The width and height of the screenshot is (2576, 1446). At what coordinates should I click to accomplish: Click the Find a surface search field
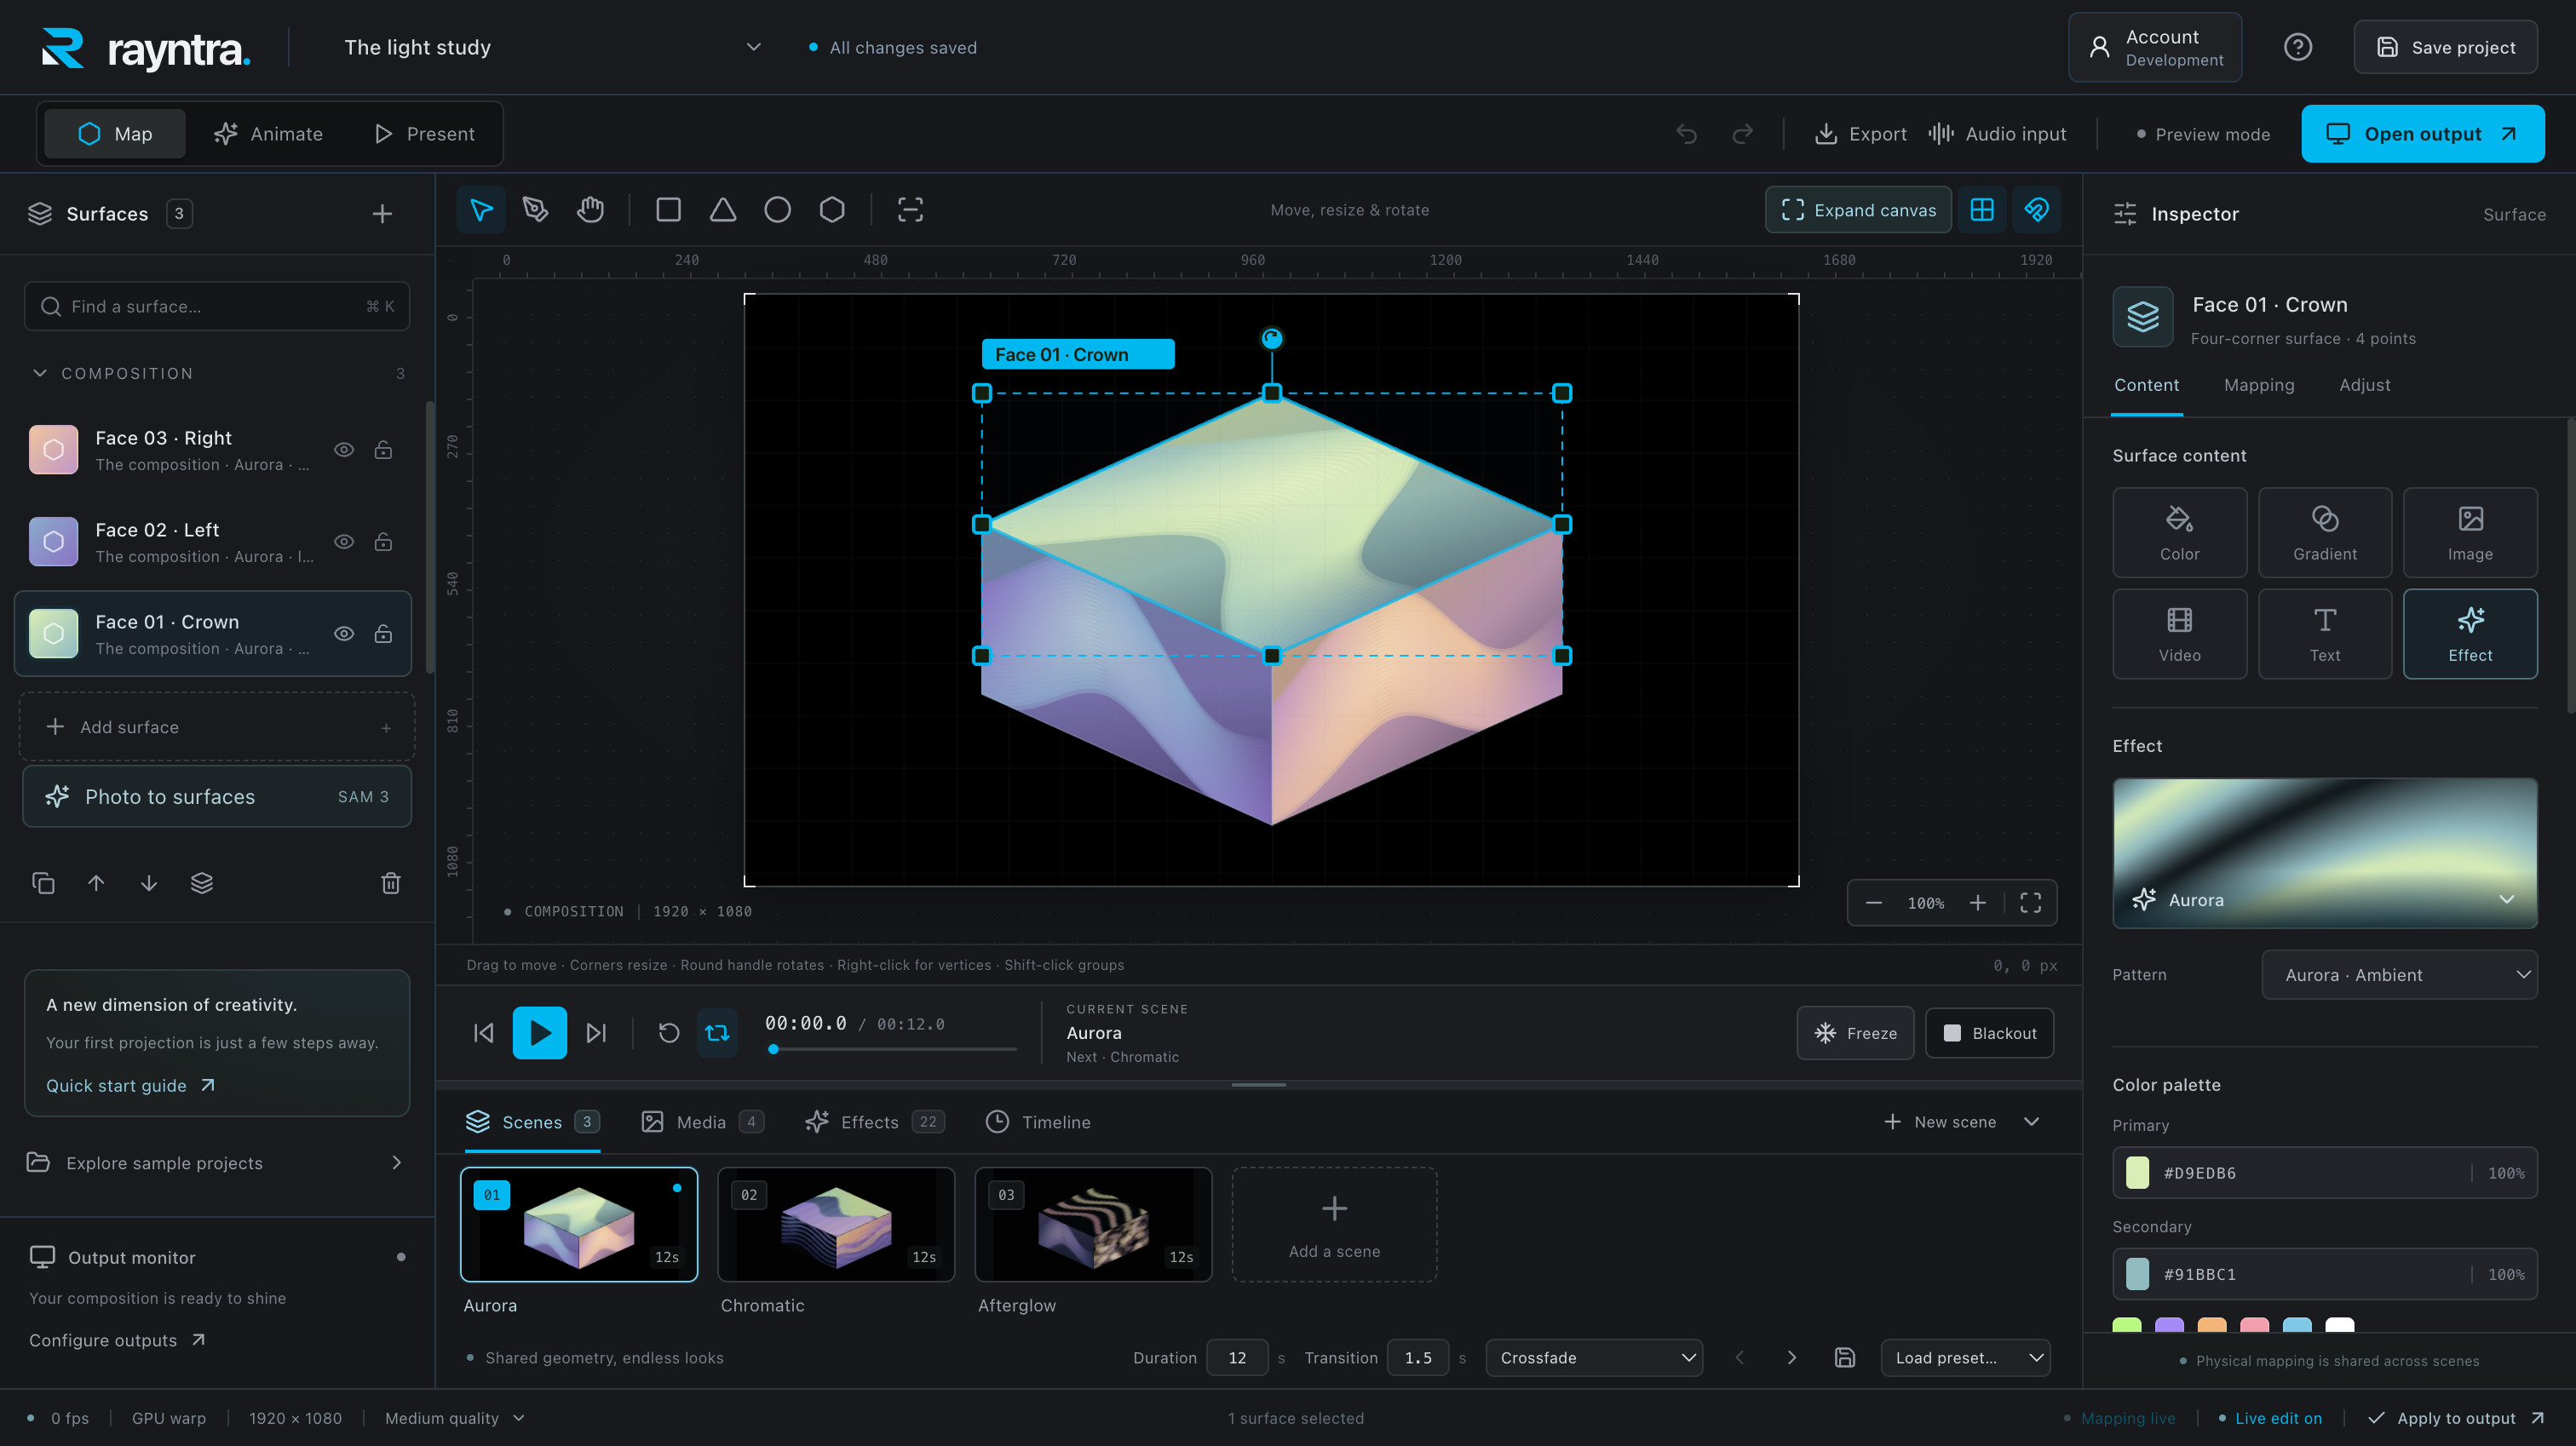(x=217, y=306)
